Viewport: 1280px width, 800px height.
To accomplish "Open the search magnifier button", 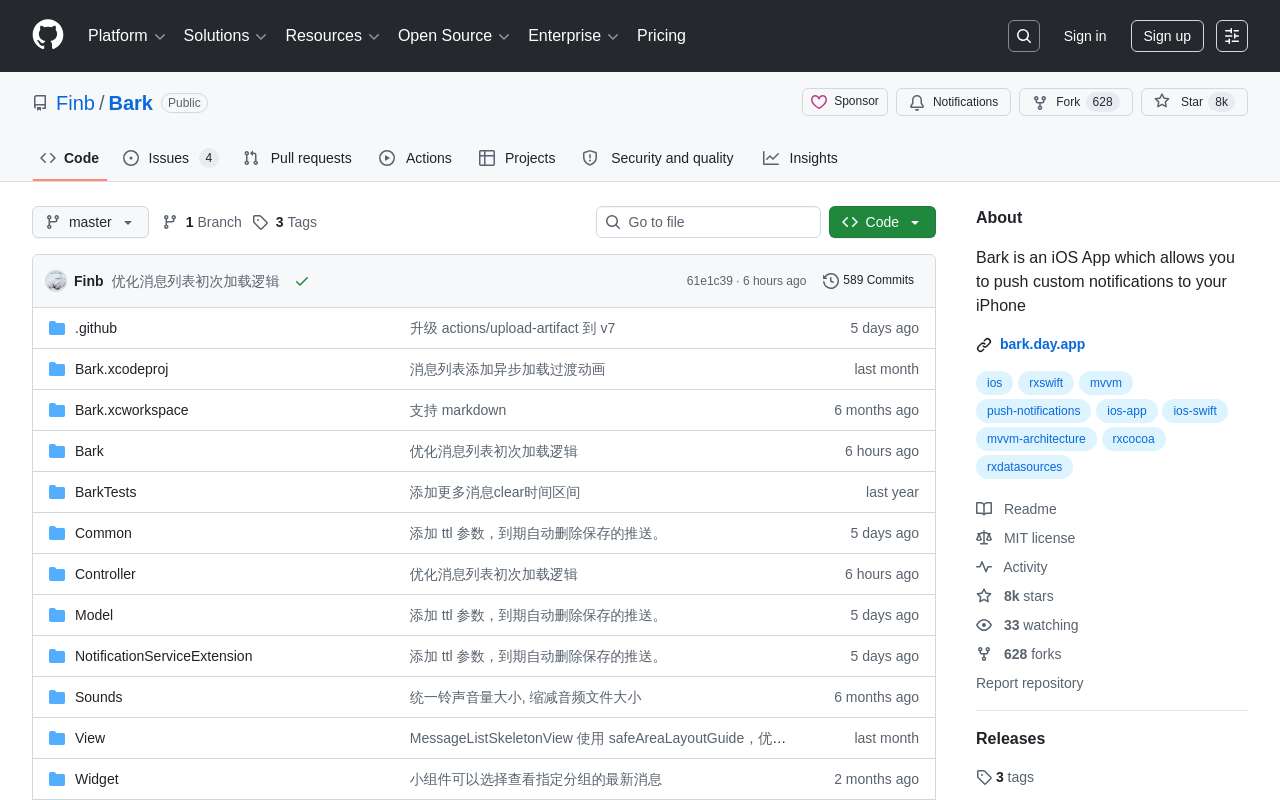I will click(1024, 36).
